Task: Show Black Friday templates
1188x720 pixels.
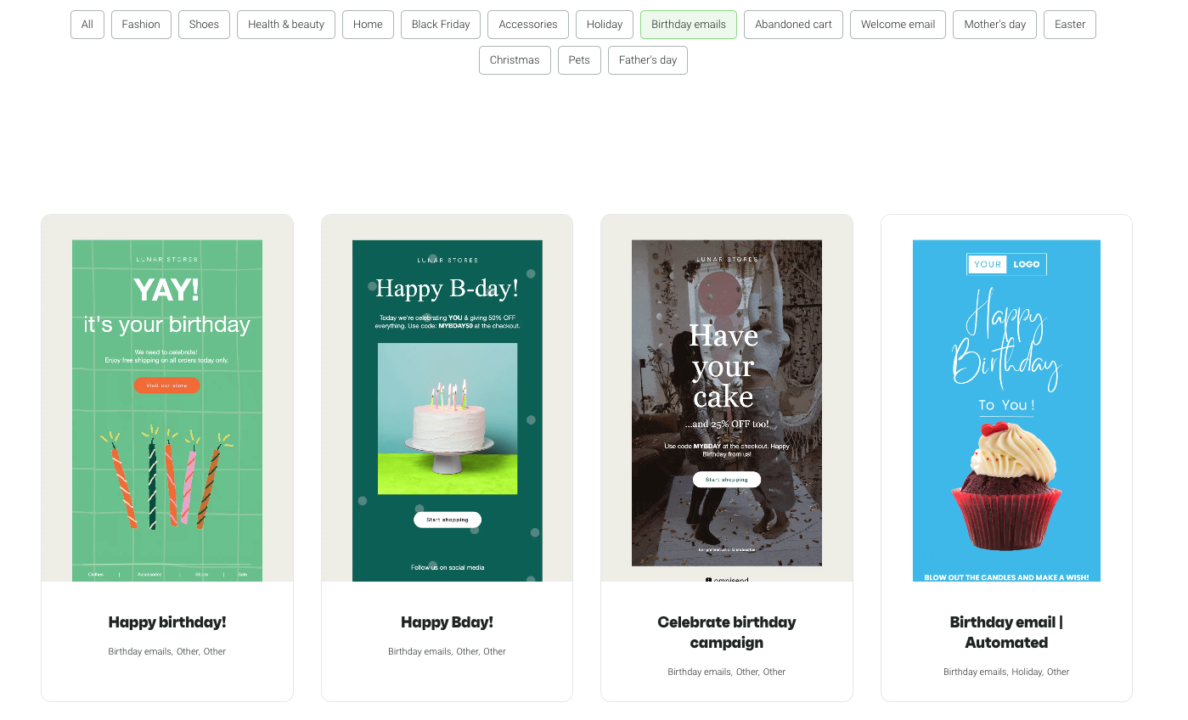Action: coord(440,24)
